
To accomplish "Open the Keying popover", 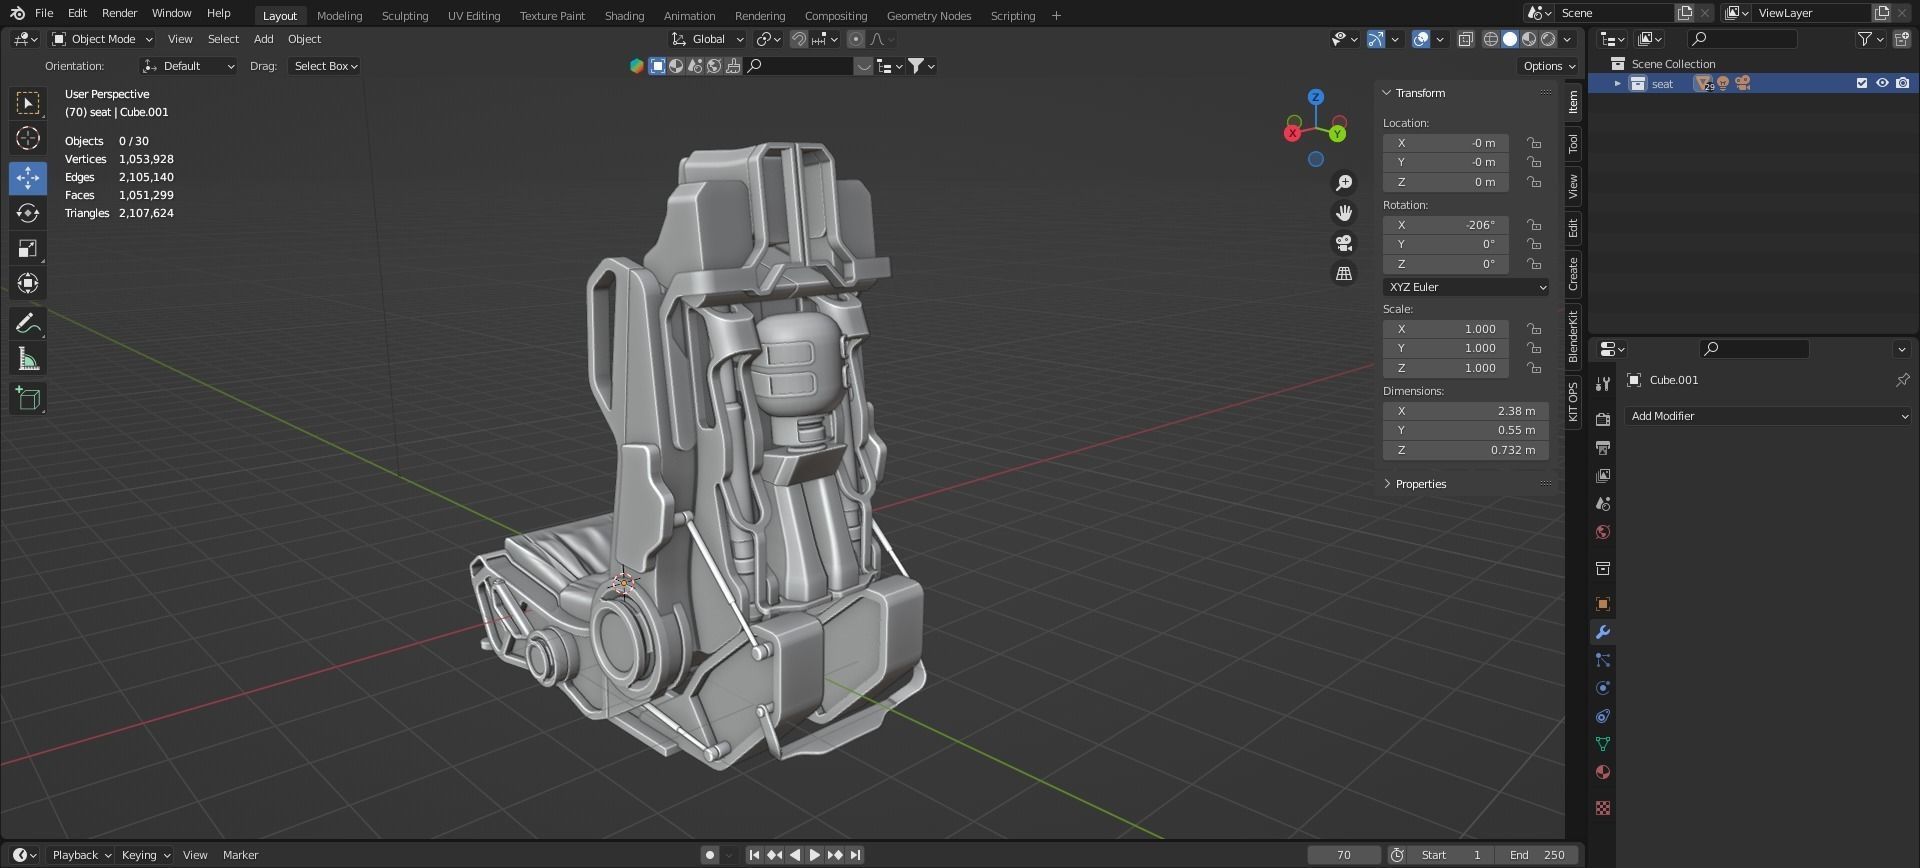I will [145, 855].
